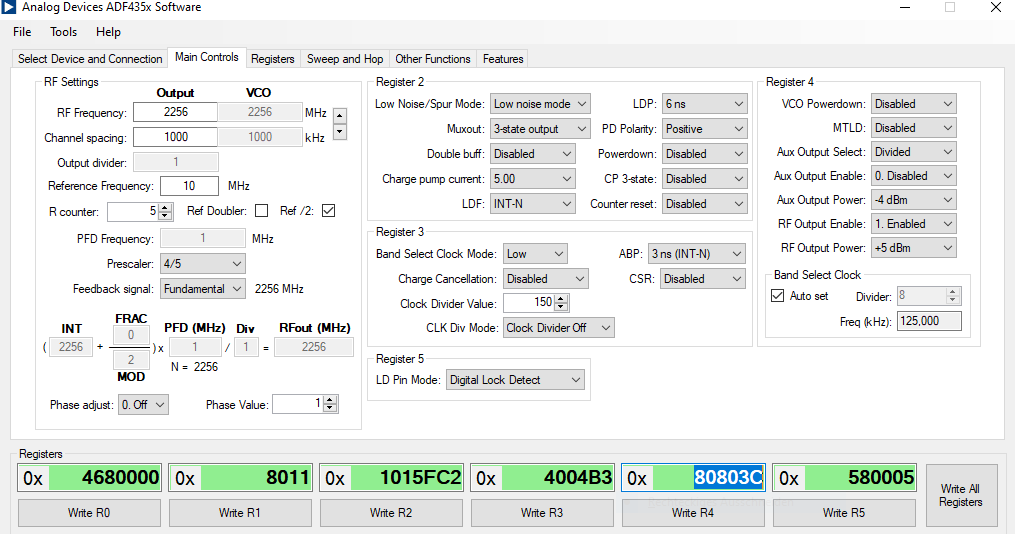Click the Write R2 button
Screen dimensions: 1015x534
coord(391,513)
